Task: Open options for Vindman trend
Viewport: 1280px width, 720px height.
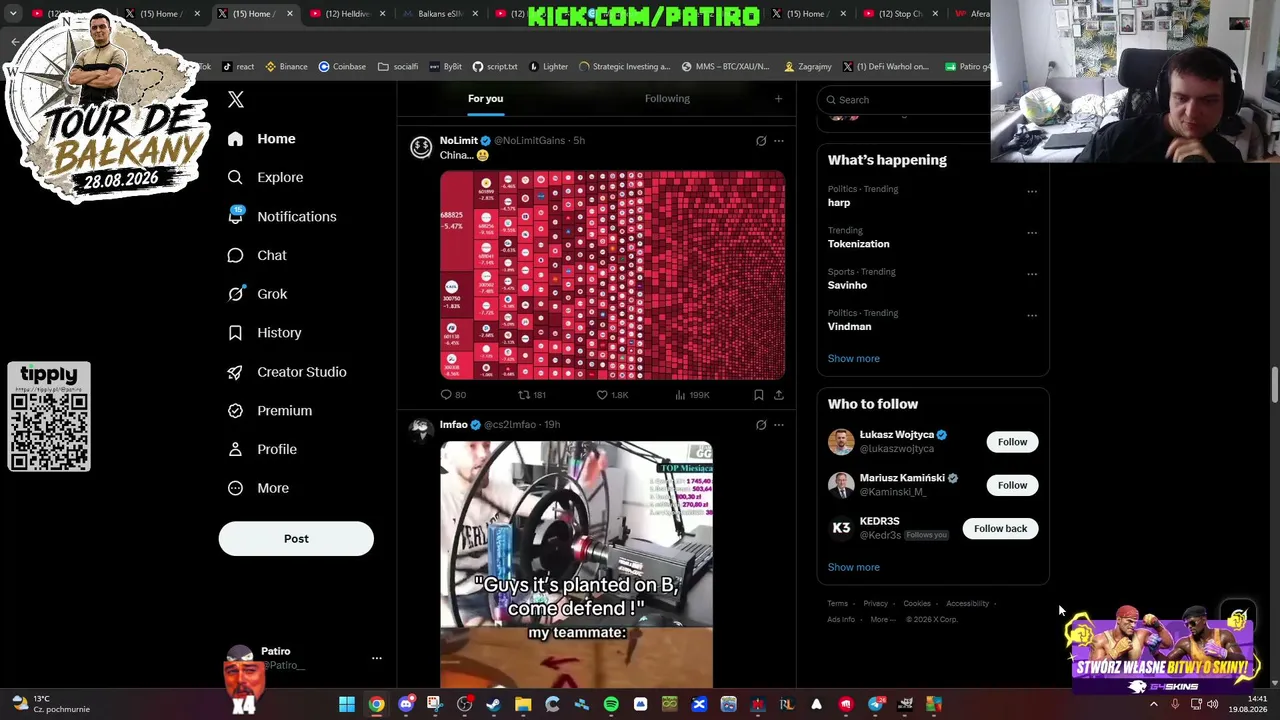Action: 1032,315
